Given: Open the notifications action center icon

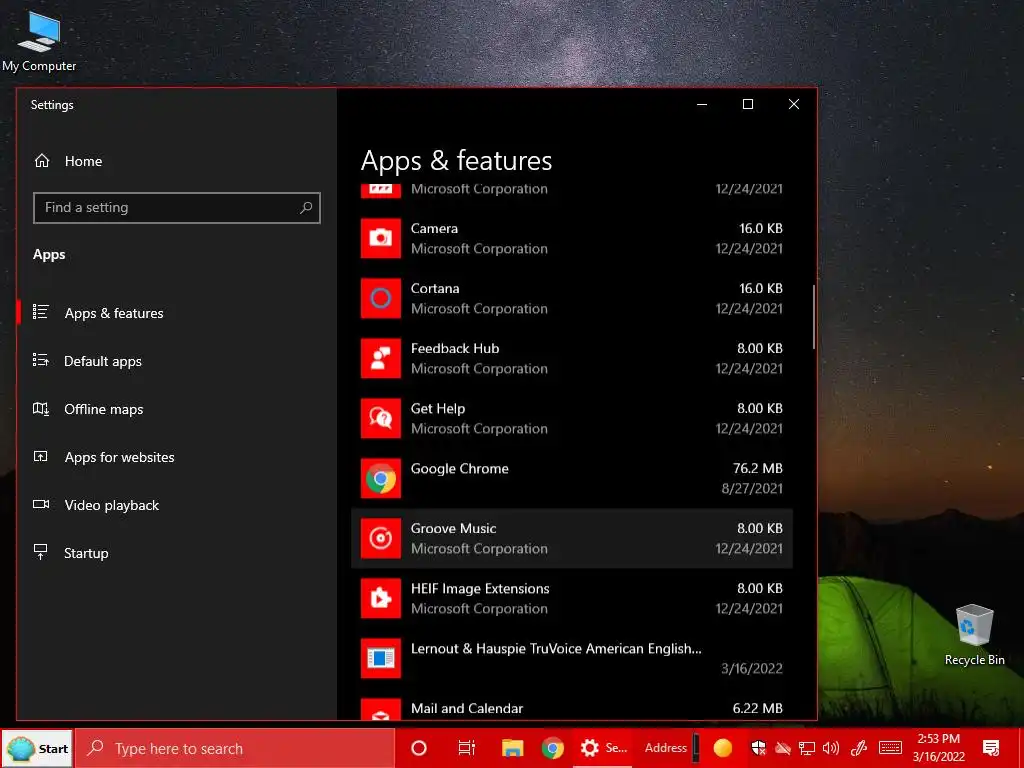Looking at the screenshot, I should [x=991, y=748].
